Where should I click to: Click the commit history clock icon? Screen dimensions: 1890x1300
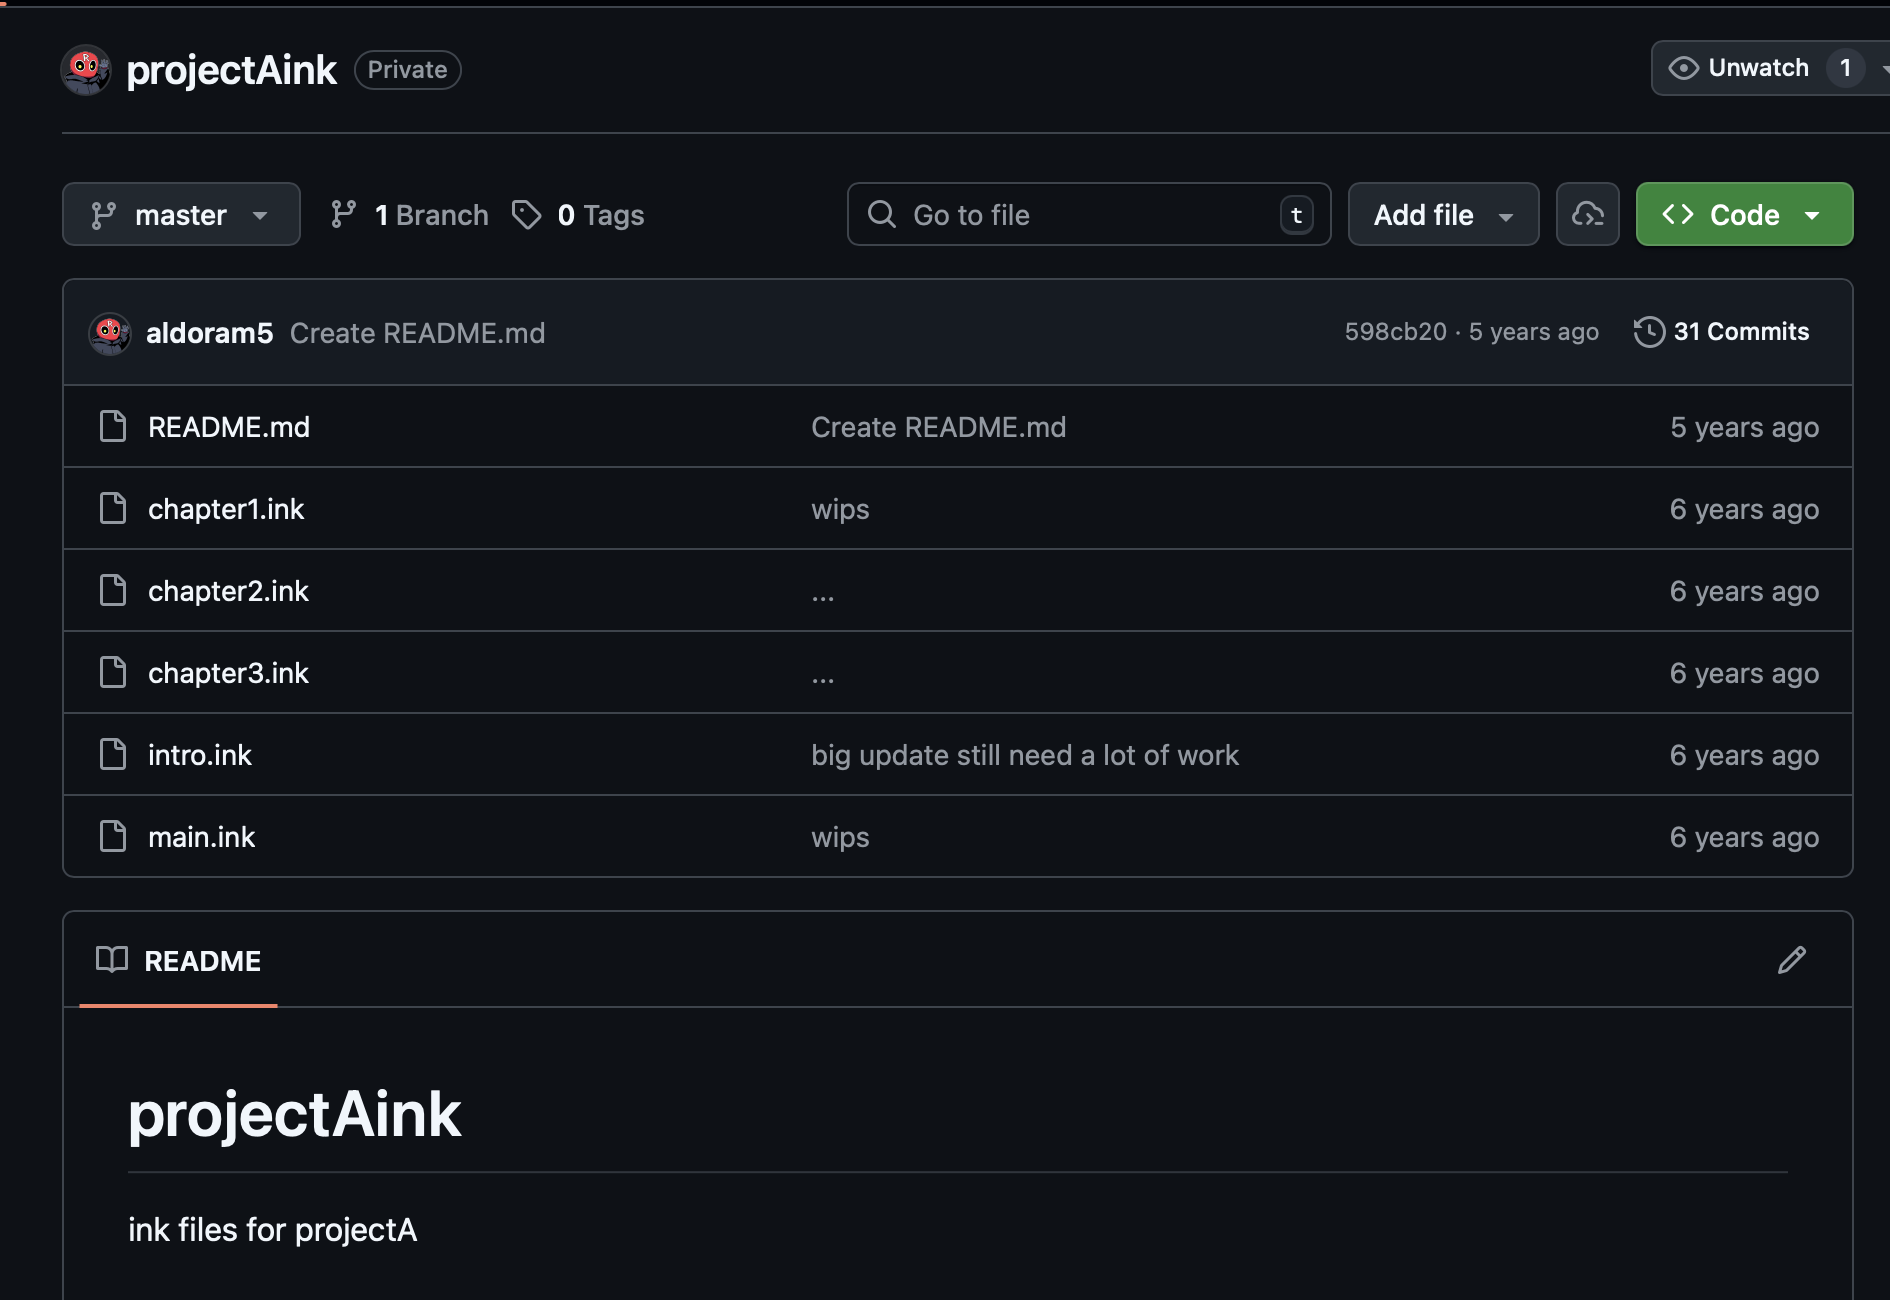click(1649, 332)
